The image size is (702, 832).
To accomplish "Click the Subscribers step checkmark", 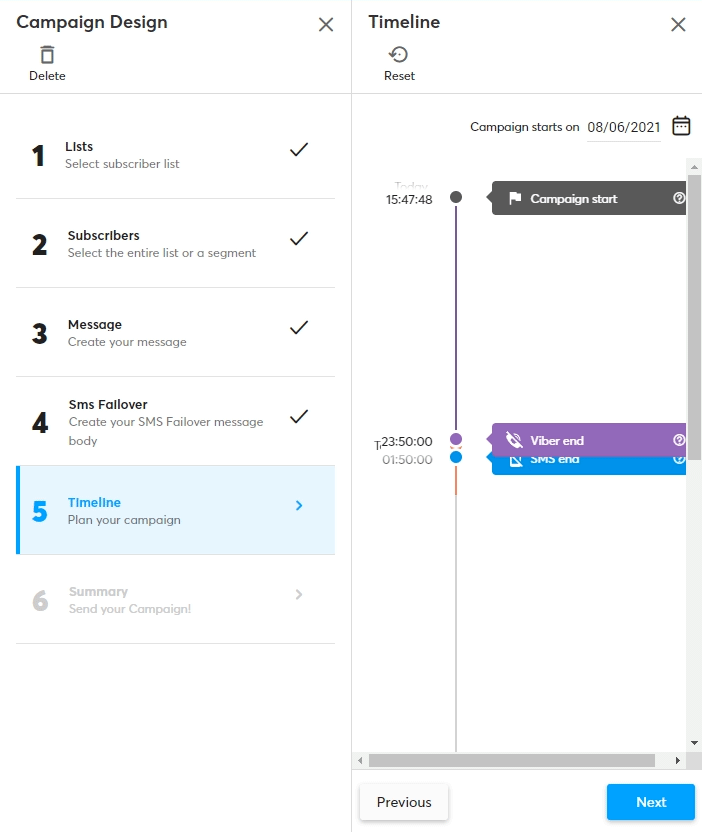I will coord(298,239).
